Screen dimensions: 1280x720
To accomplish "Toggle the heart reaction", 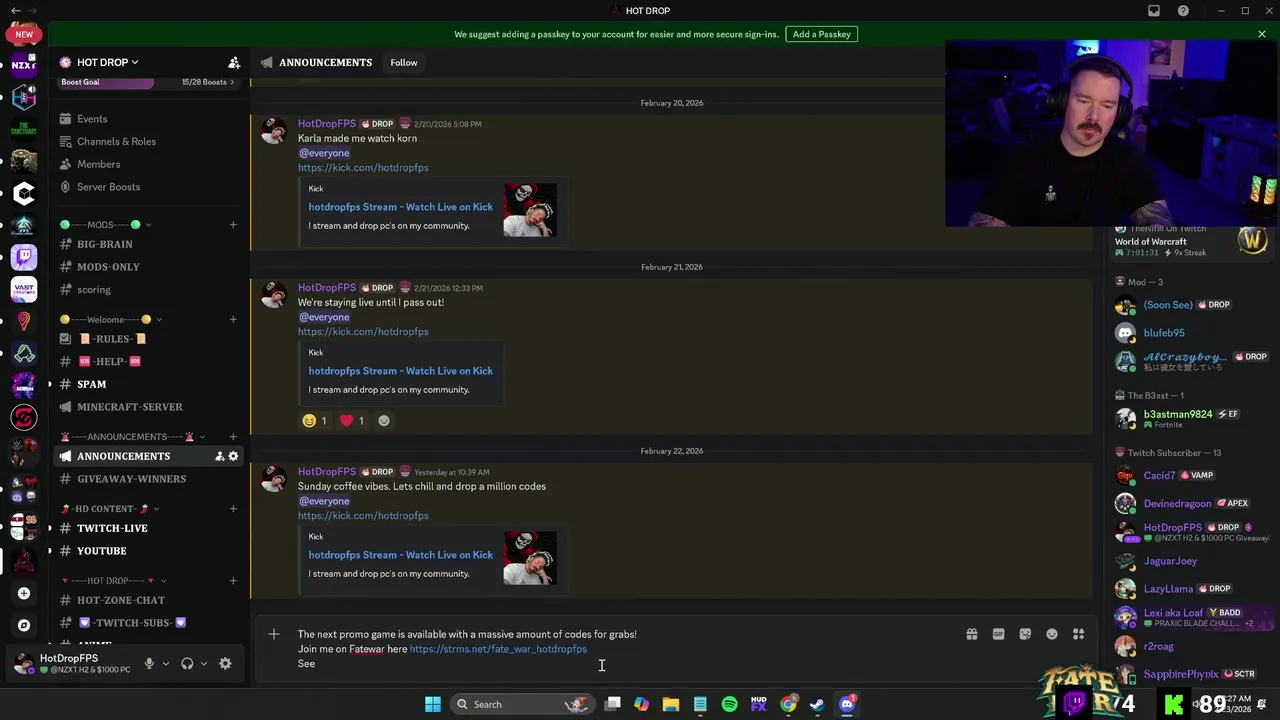I will (x=352, y=421).
